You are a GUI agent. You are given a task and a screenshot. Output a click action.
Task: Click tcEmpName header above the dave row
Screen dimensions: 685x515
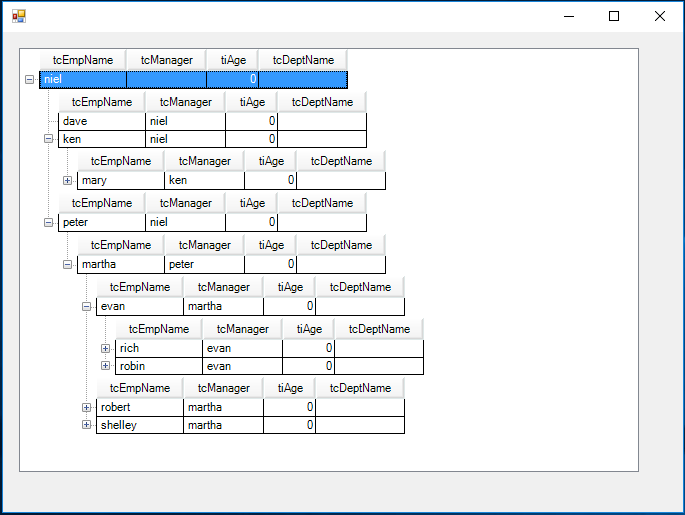[x=102, y=102]
